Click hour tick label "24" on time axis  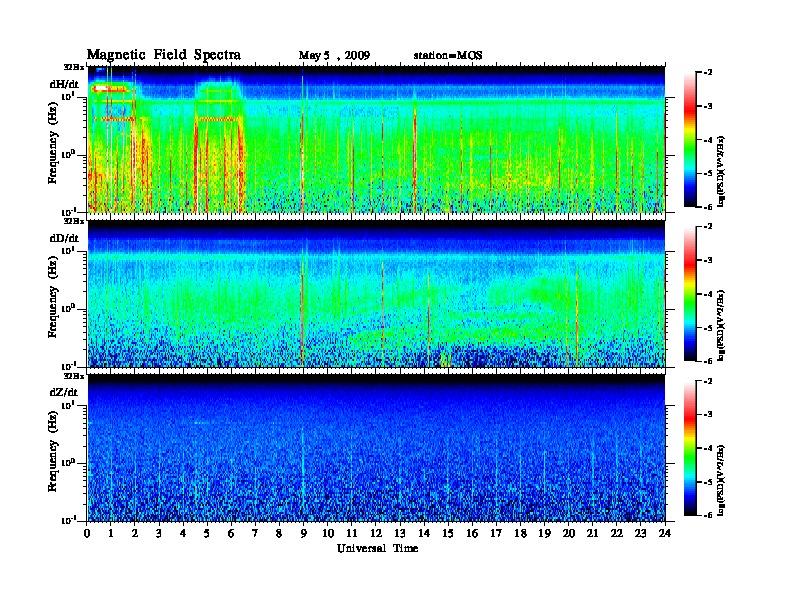(665, 533)
